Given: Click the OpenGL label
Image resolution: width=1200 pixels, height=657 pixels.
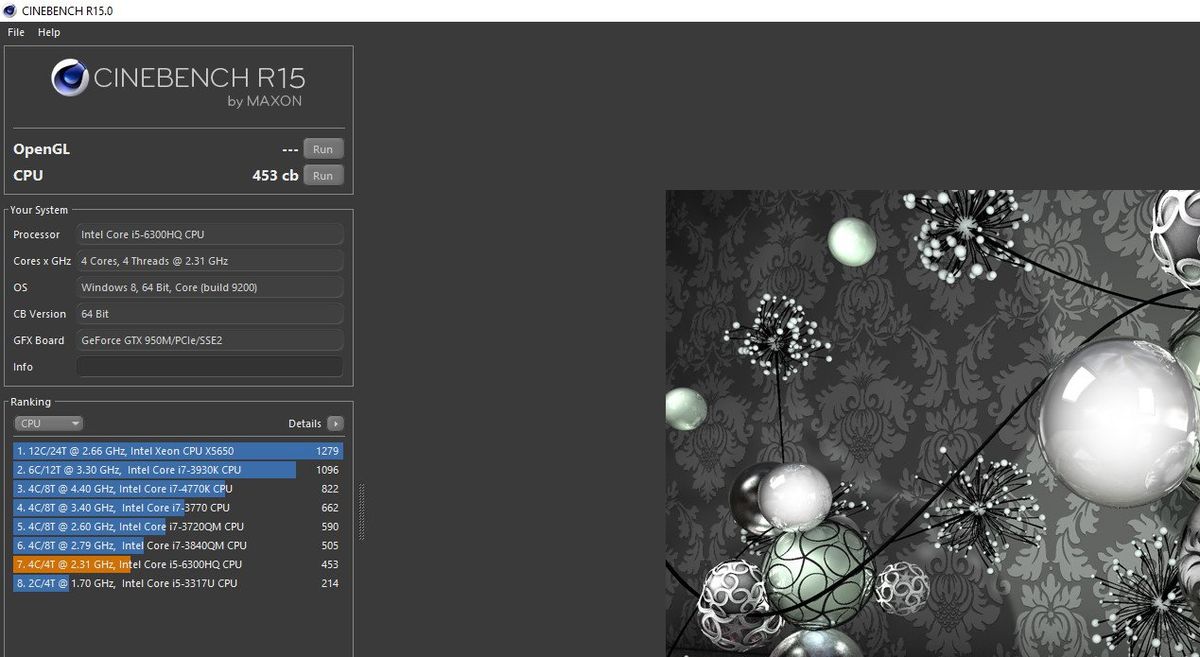Looking at the screenshot, I should [x=41, y=149].
